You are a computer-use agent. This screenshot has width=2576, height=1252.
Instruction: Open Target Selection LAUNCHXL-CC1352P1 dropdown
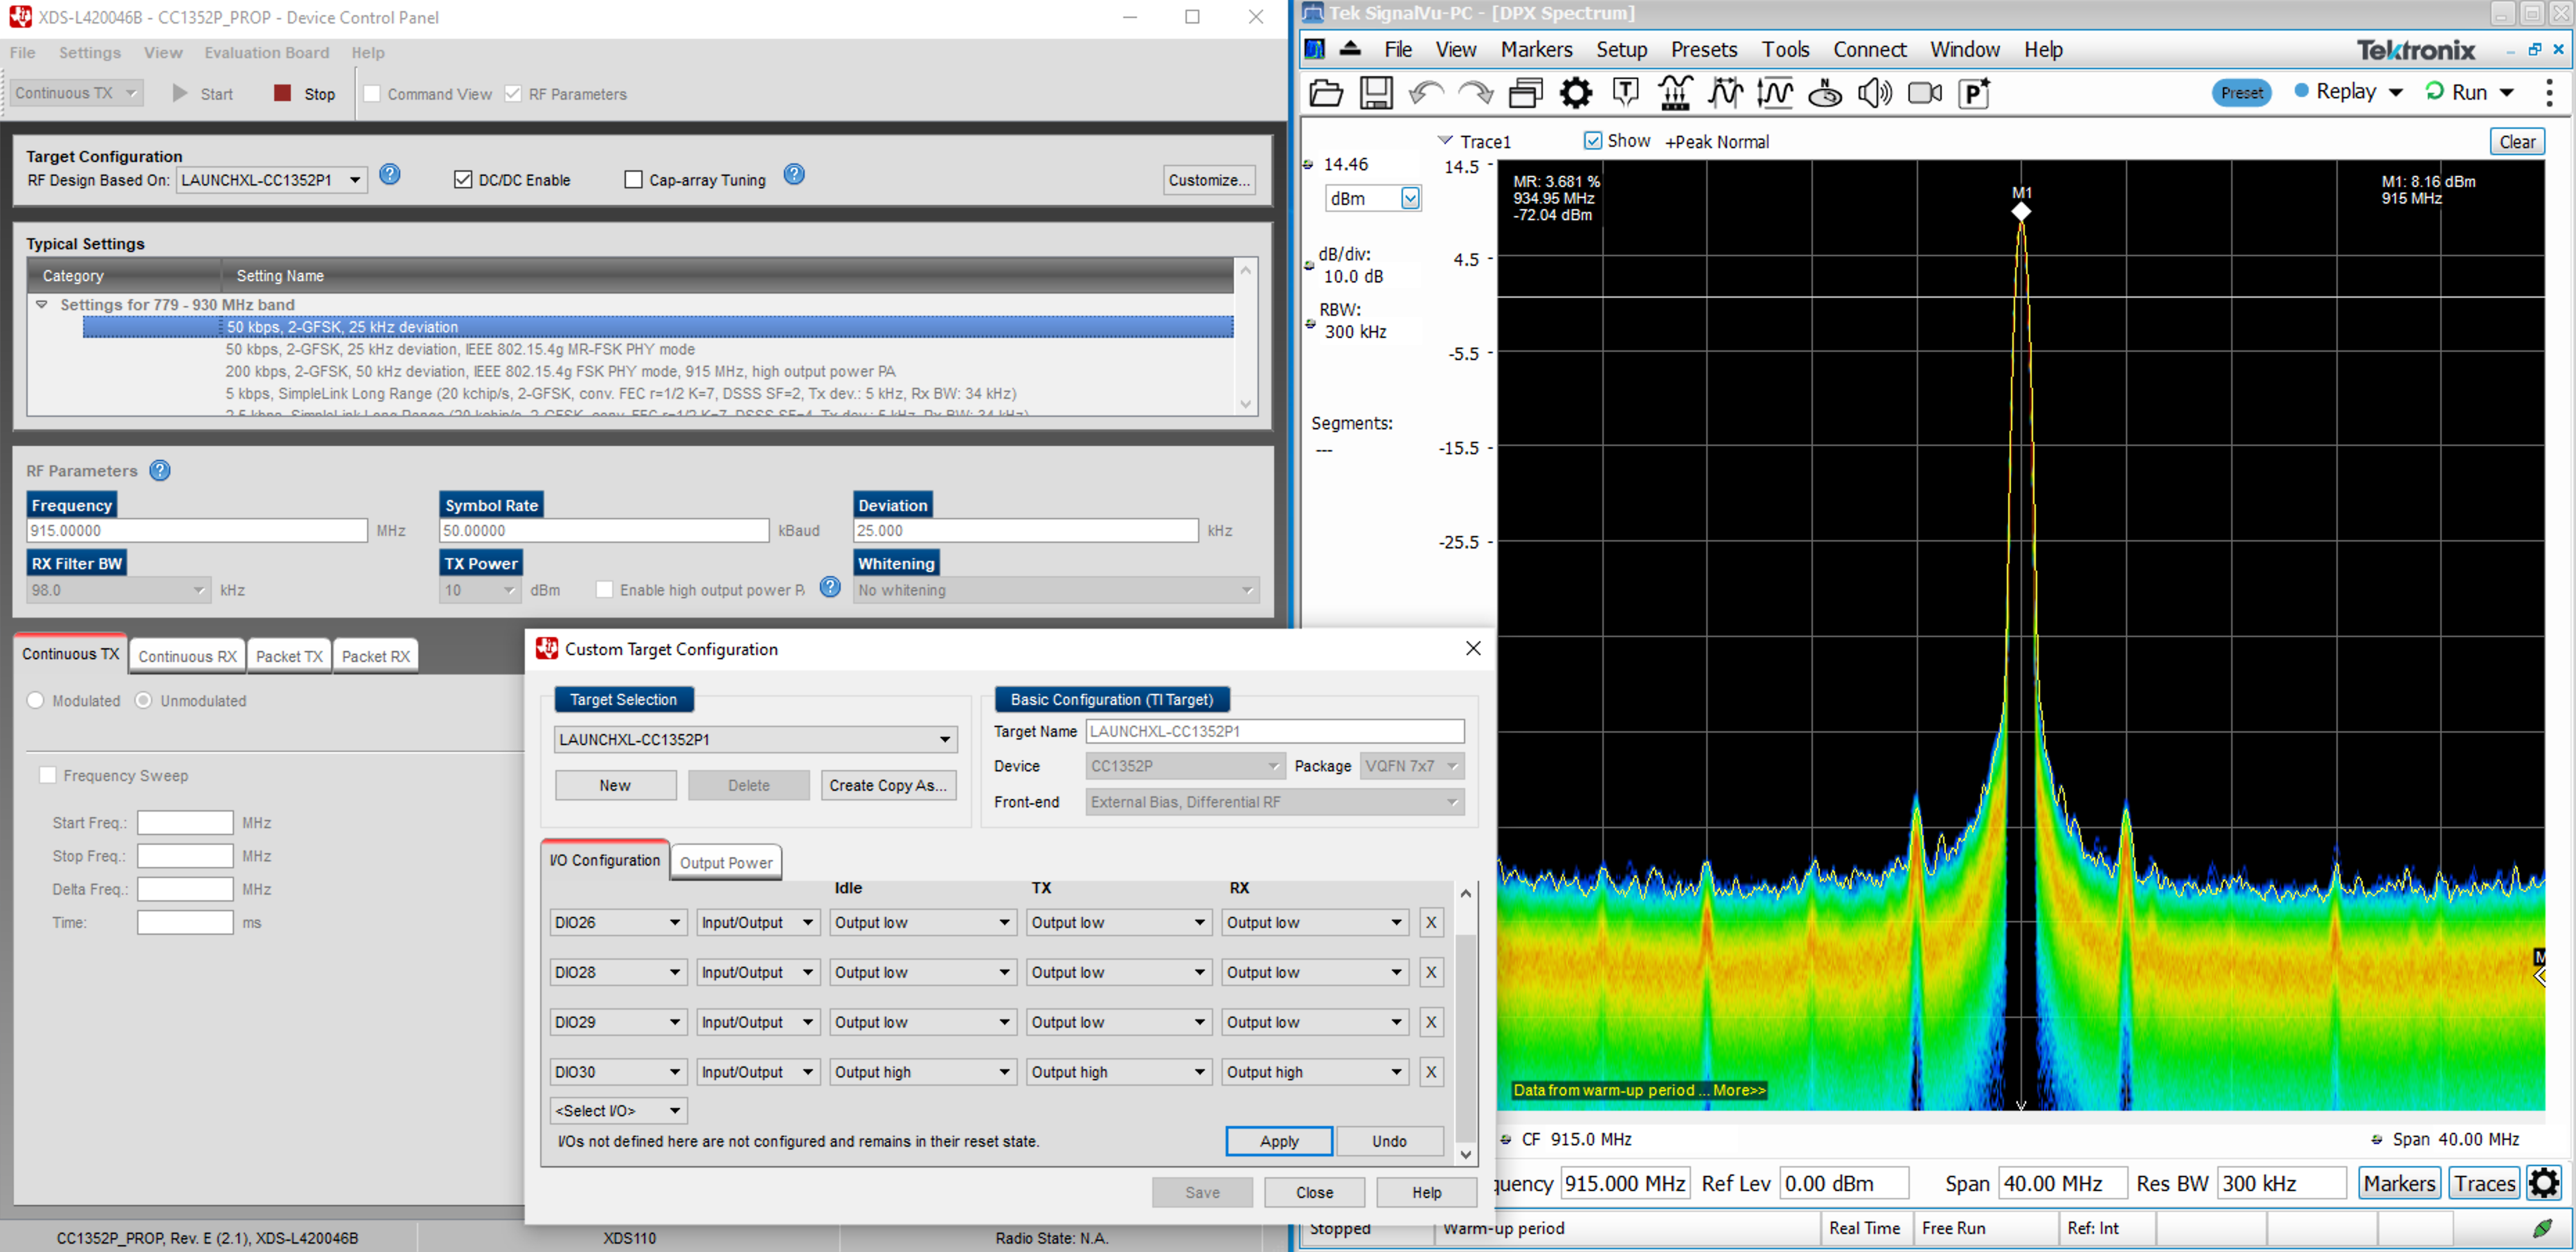point(755,739)
